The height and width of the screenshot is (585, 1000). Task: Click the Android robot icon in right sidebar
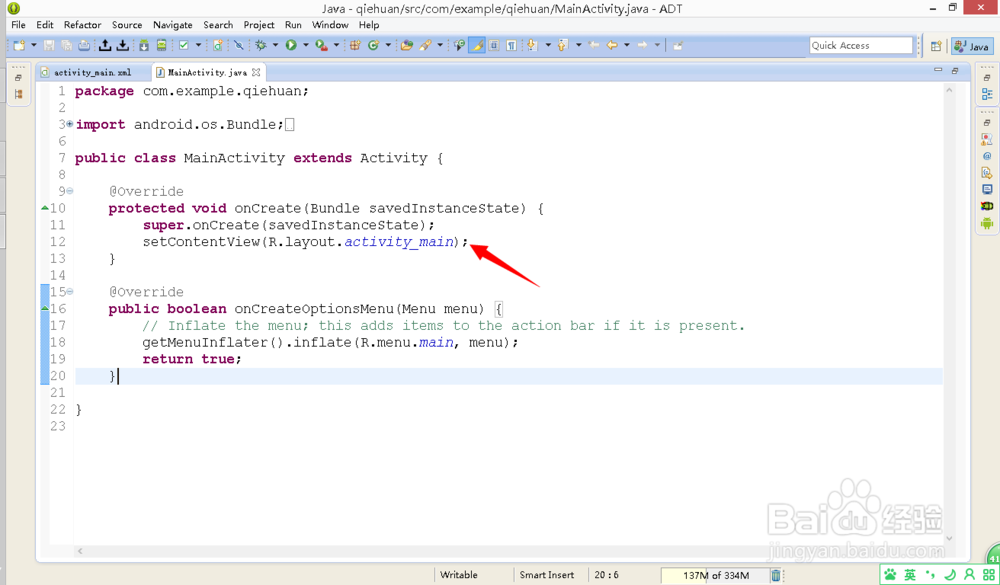point(987,223)
